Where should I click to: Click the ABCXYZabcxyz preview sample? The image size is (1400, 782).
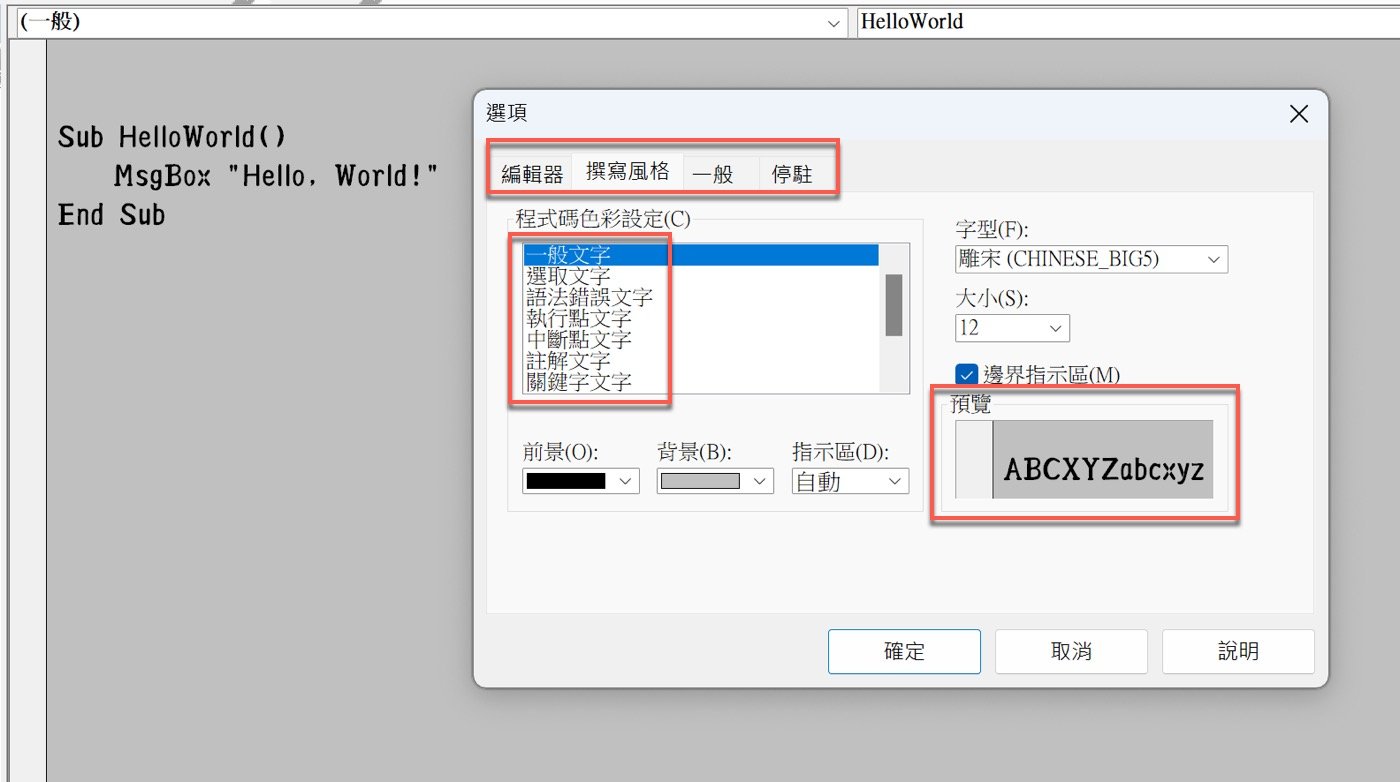click(1104, 470)
